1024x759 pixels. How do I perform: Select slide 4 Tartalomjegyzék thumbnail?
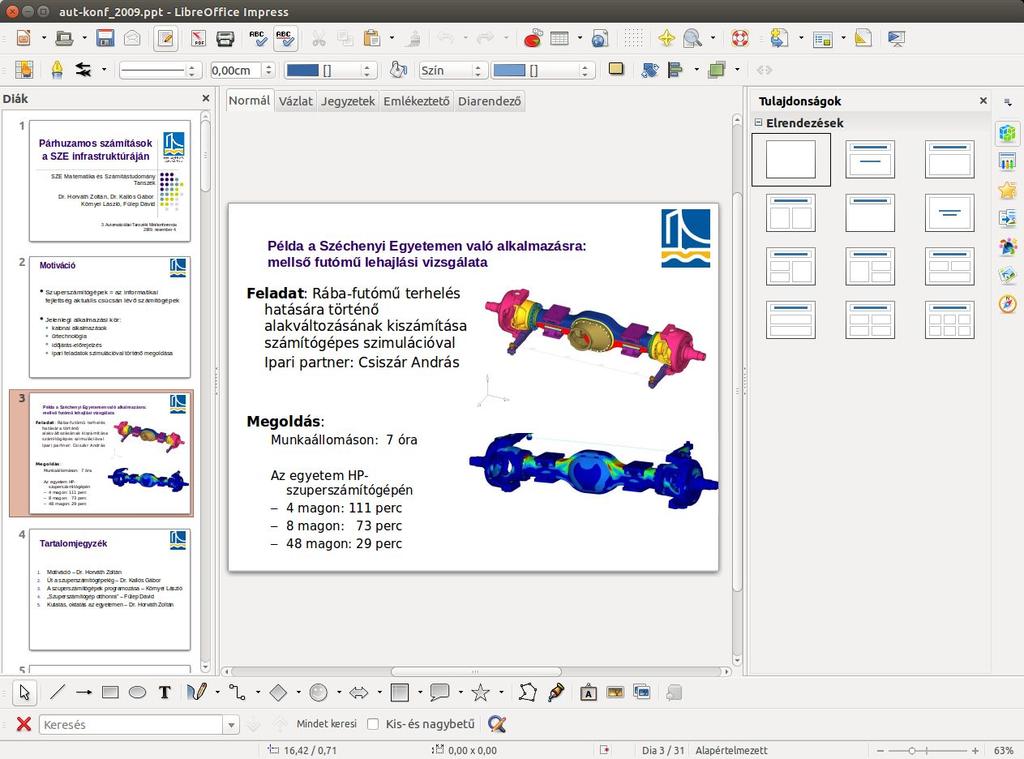coord(110,589)
